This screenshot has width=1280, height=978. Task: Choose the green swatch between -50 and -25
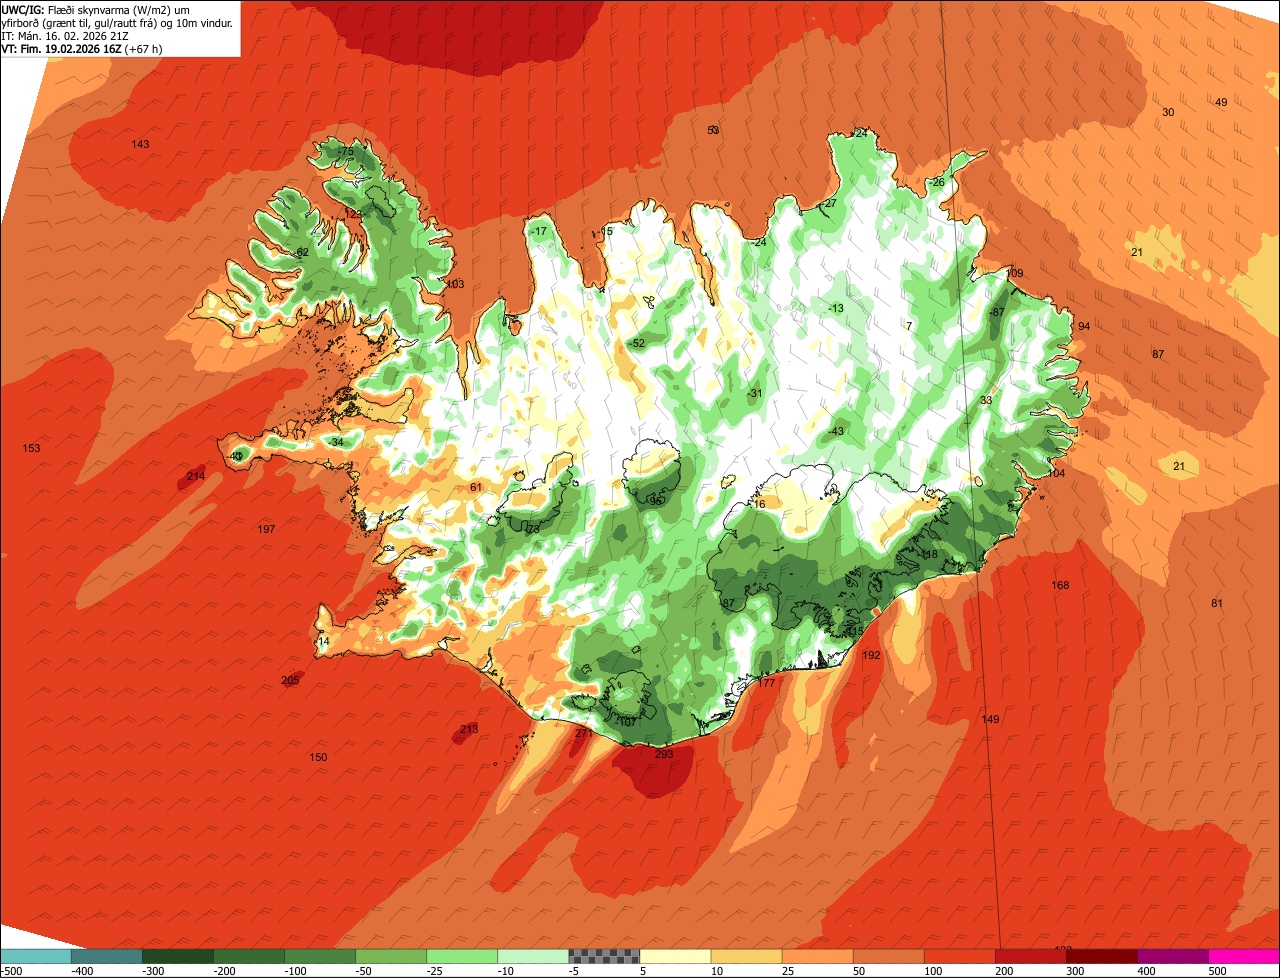391,956
